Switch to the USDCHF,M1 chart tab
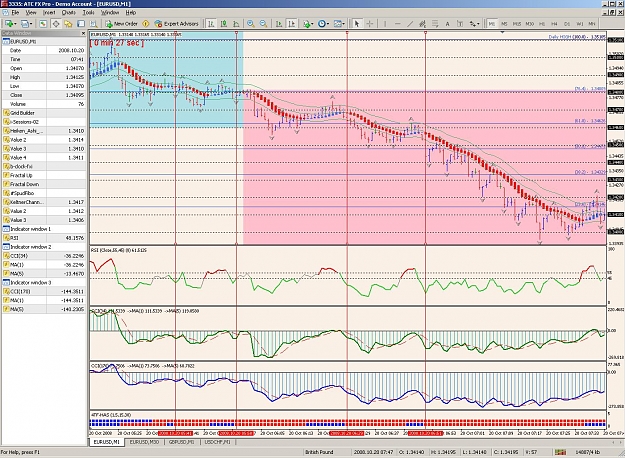Screen dimensions: 625x458 [217, 442]
